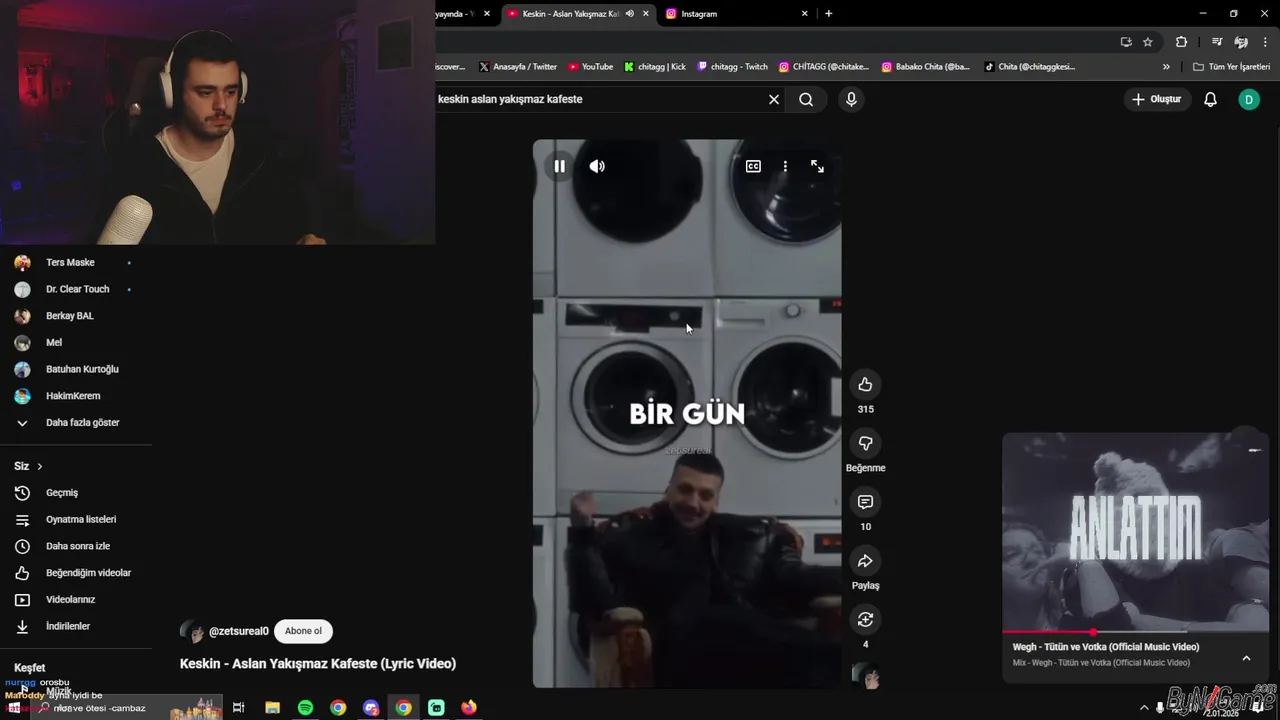
Task: Open Geçmiş watch history
Action: point(62,493)
